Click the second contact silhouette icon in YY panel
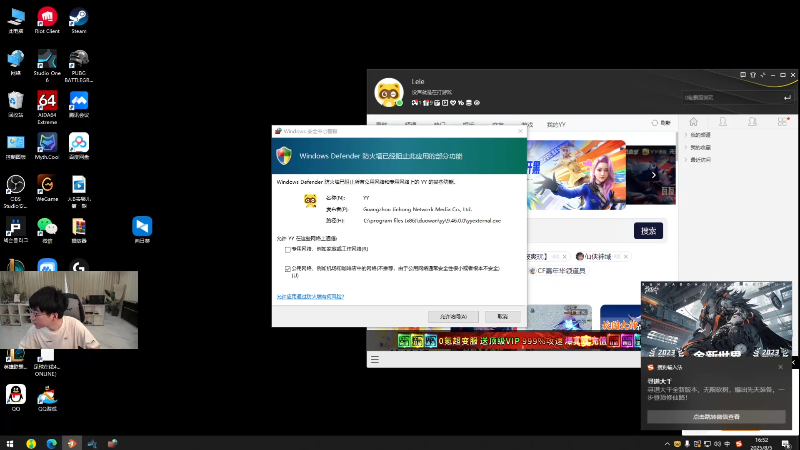Image resolution: width=800 pixels, height=450 pixels. [x=753, y=122]
